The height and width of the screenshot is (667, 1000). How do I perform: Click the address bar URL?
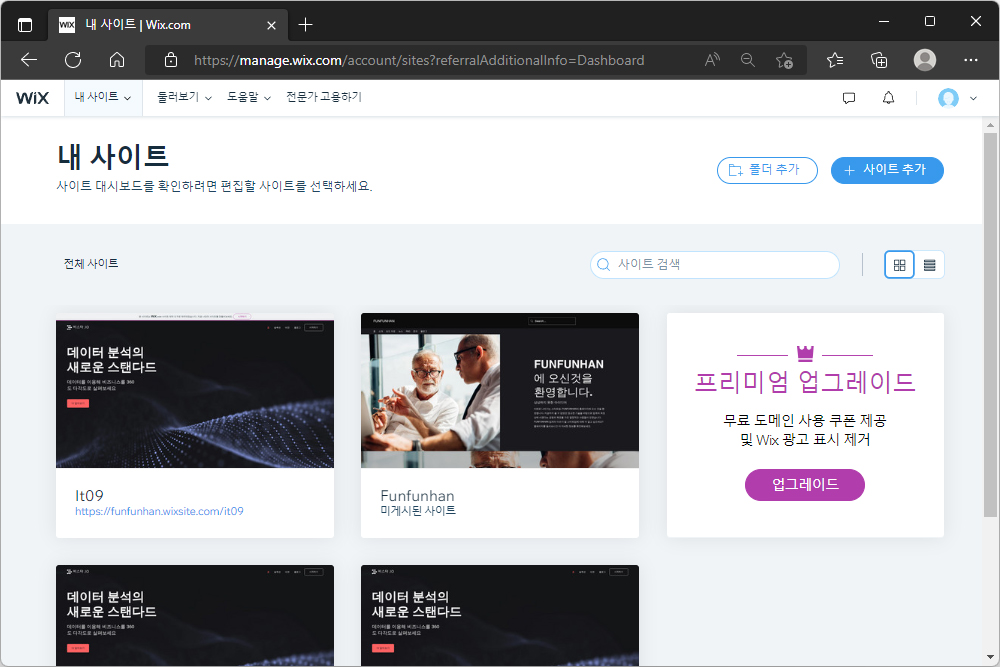pos(419,61)
